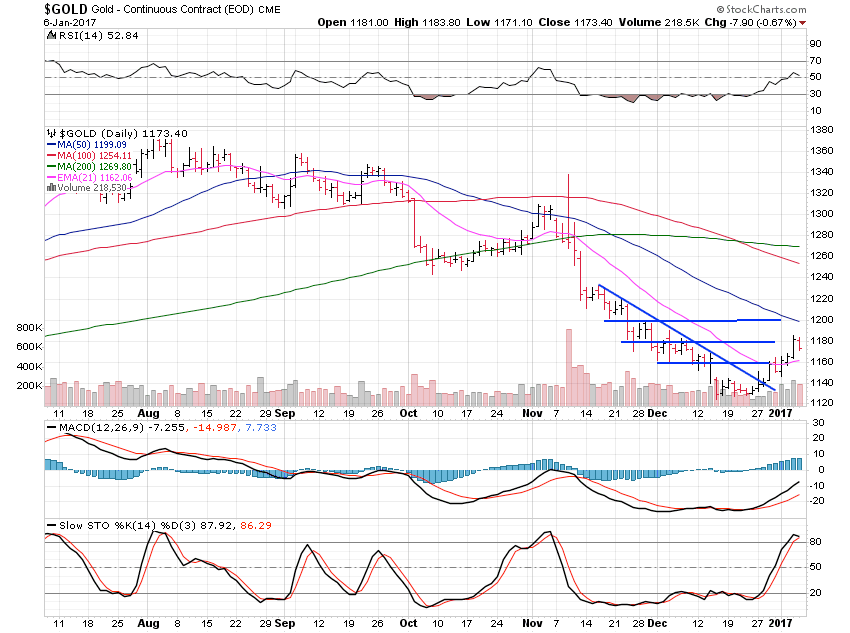Click the blue diagonal downtrend line on price chart
Screen dimensions: 850x633
click(x=686, y=337)
